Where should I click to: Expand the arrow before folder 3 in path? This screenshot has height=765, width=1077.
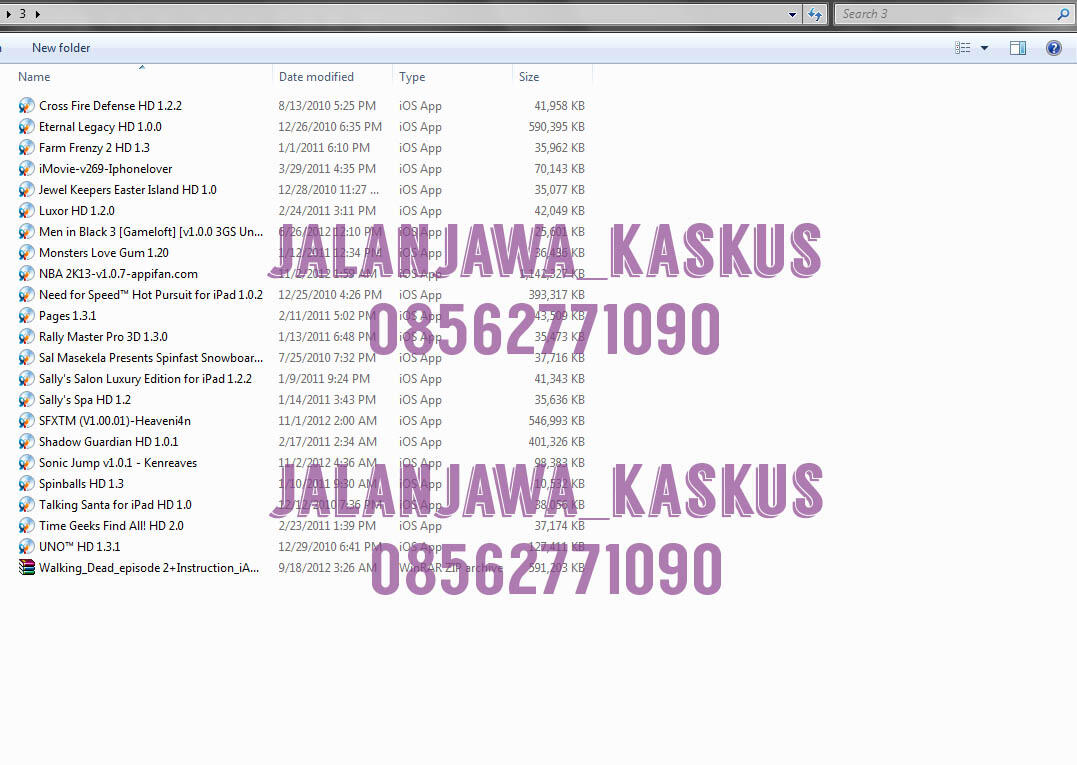[8, 14]
